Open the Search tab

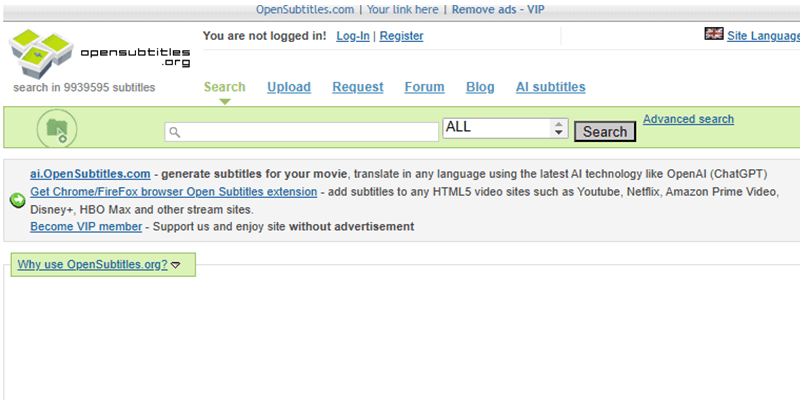(x=224, y=87)
